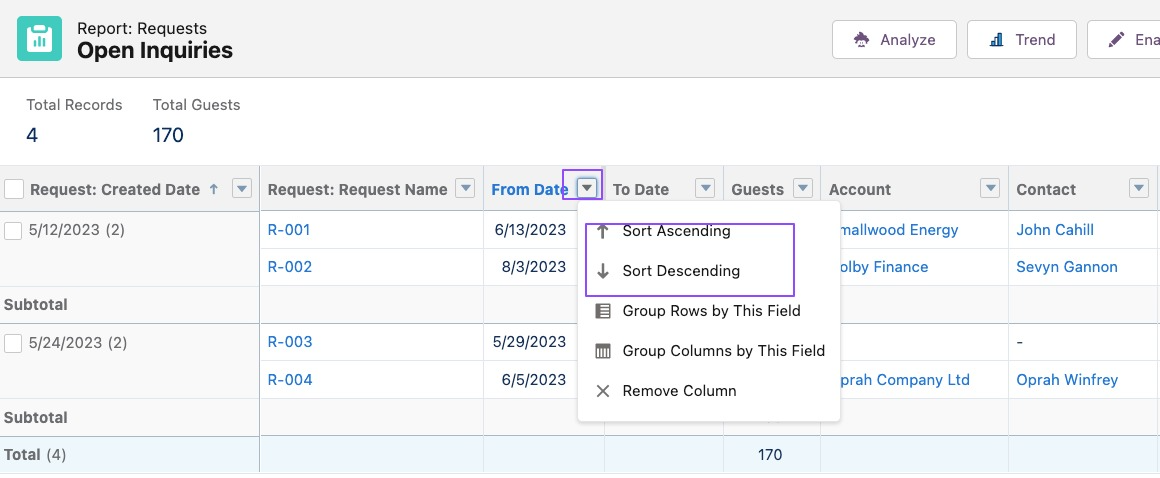Open the Guests column dropdown arrow
1160x478 pixels.
click(803, 189)
